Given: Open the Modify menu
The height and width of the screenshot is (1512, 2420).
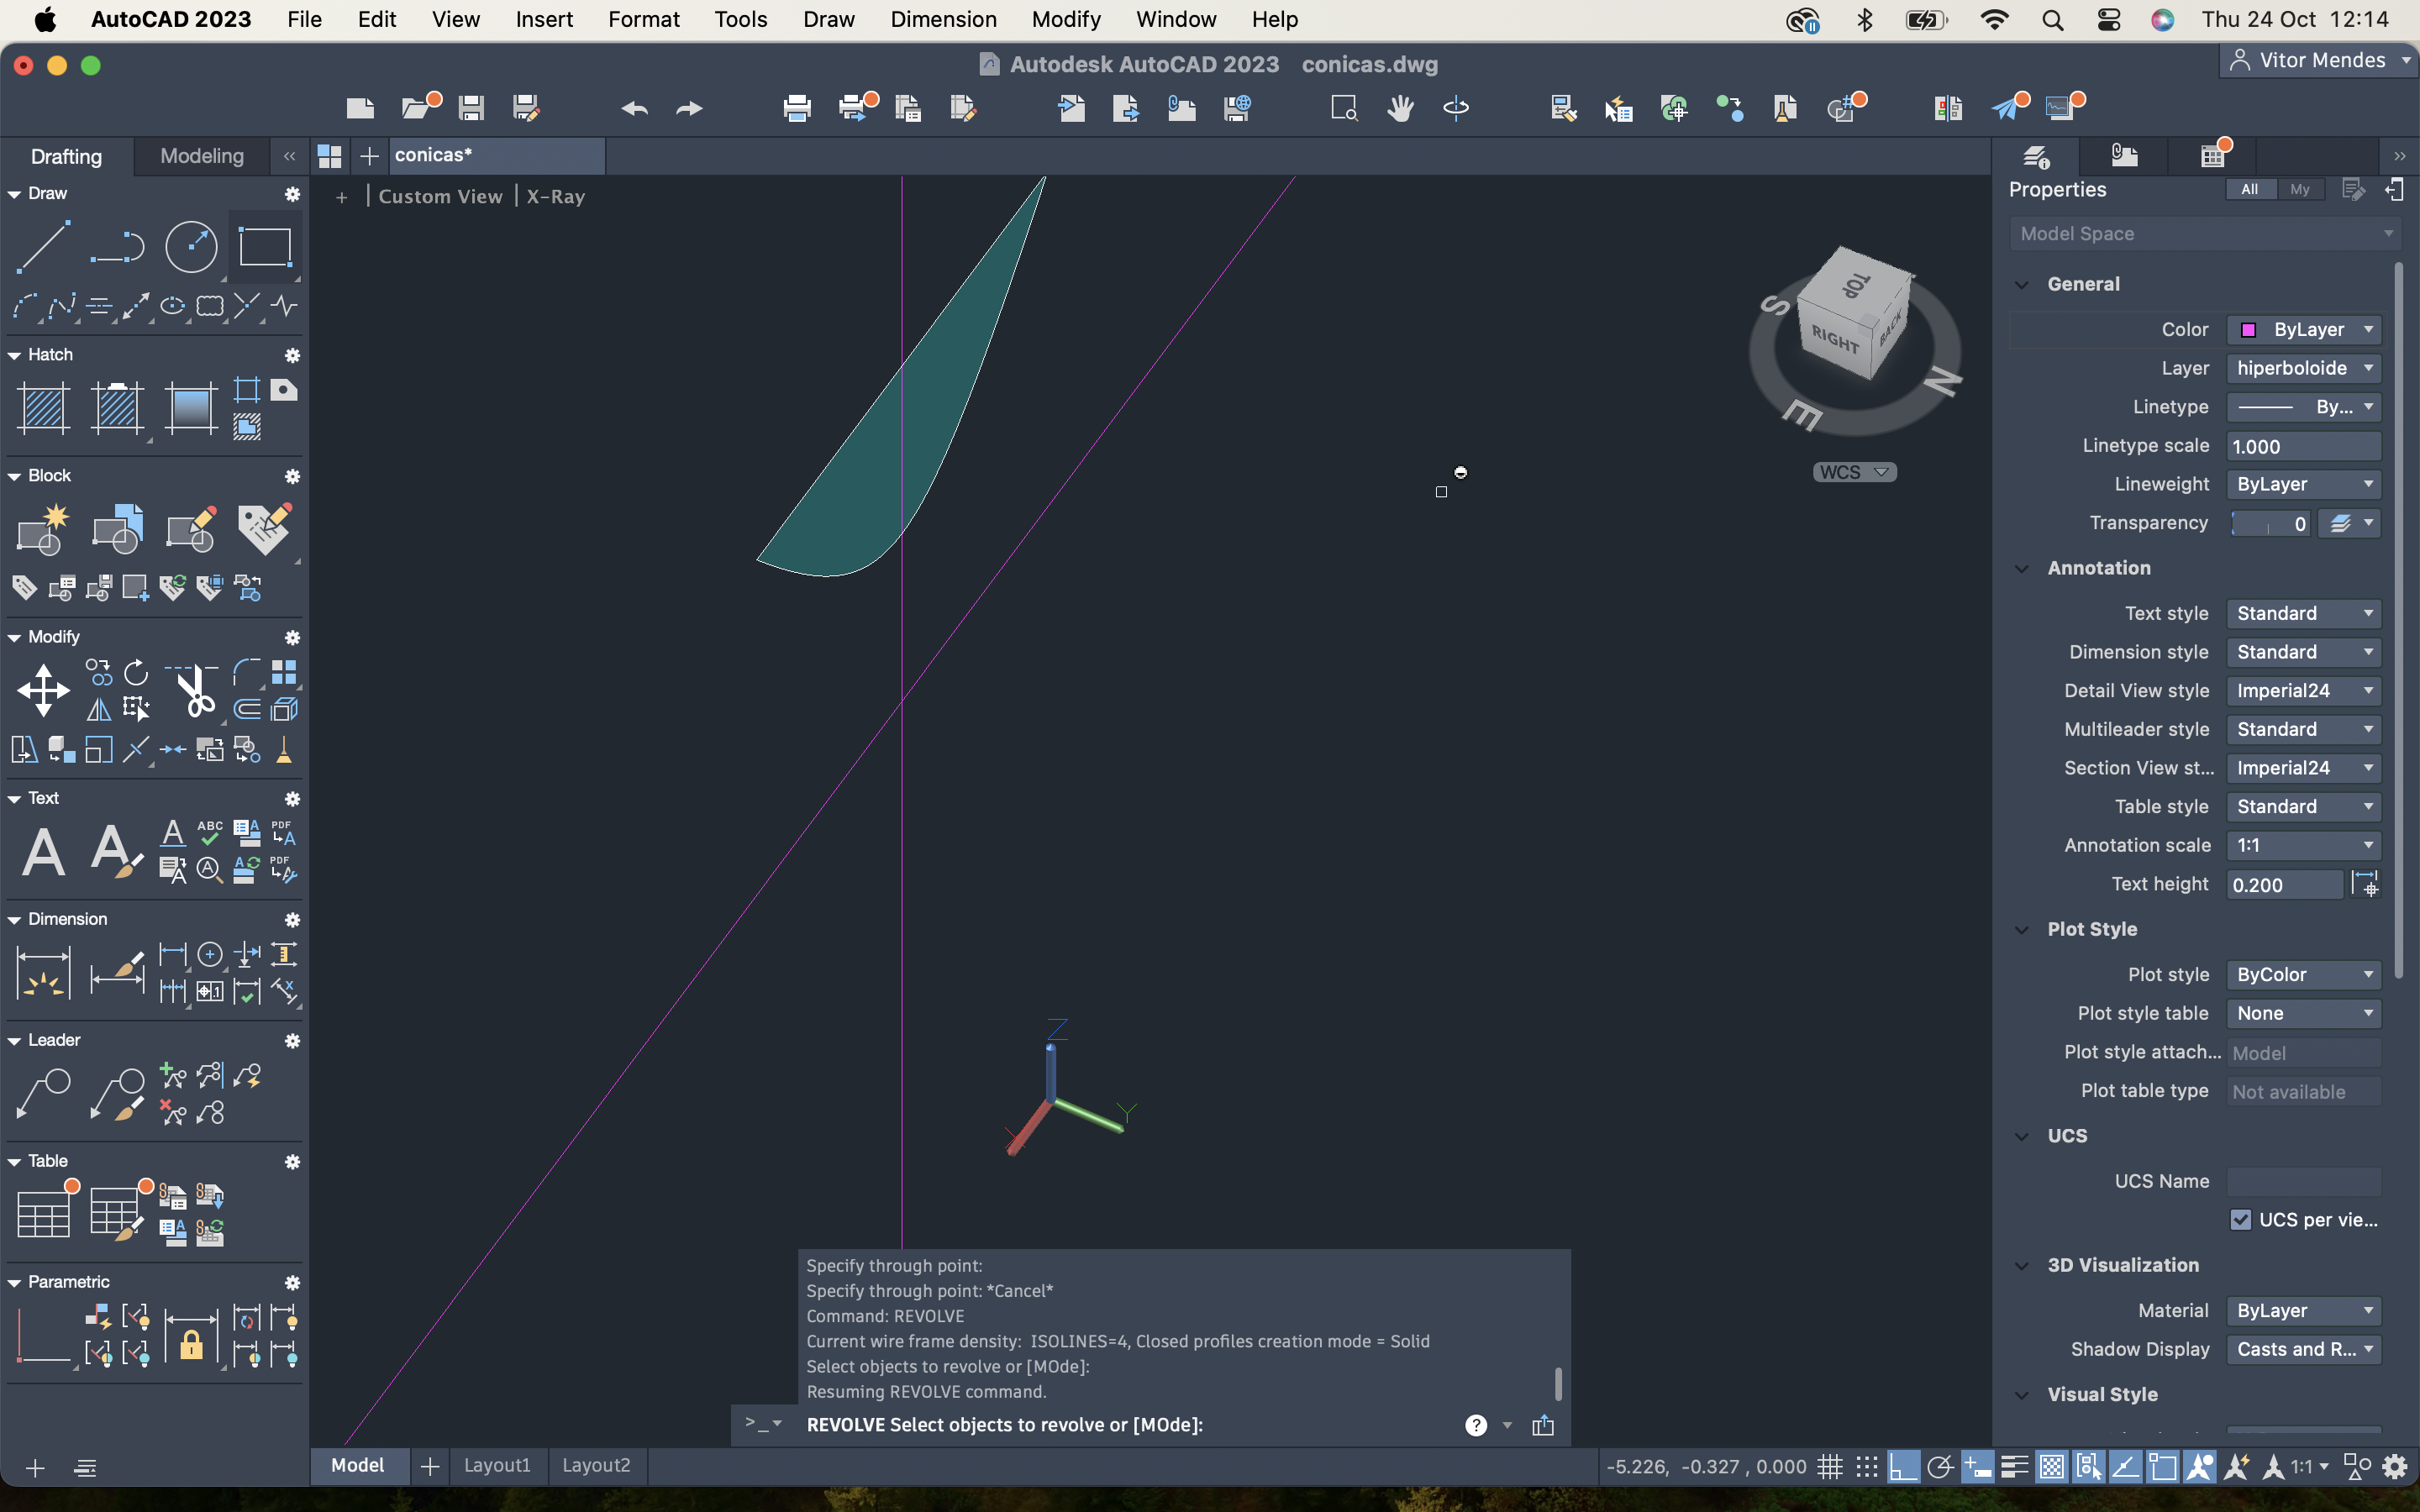Looking at the screenshot, I should (1066, 19).
